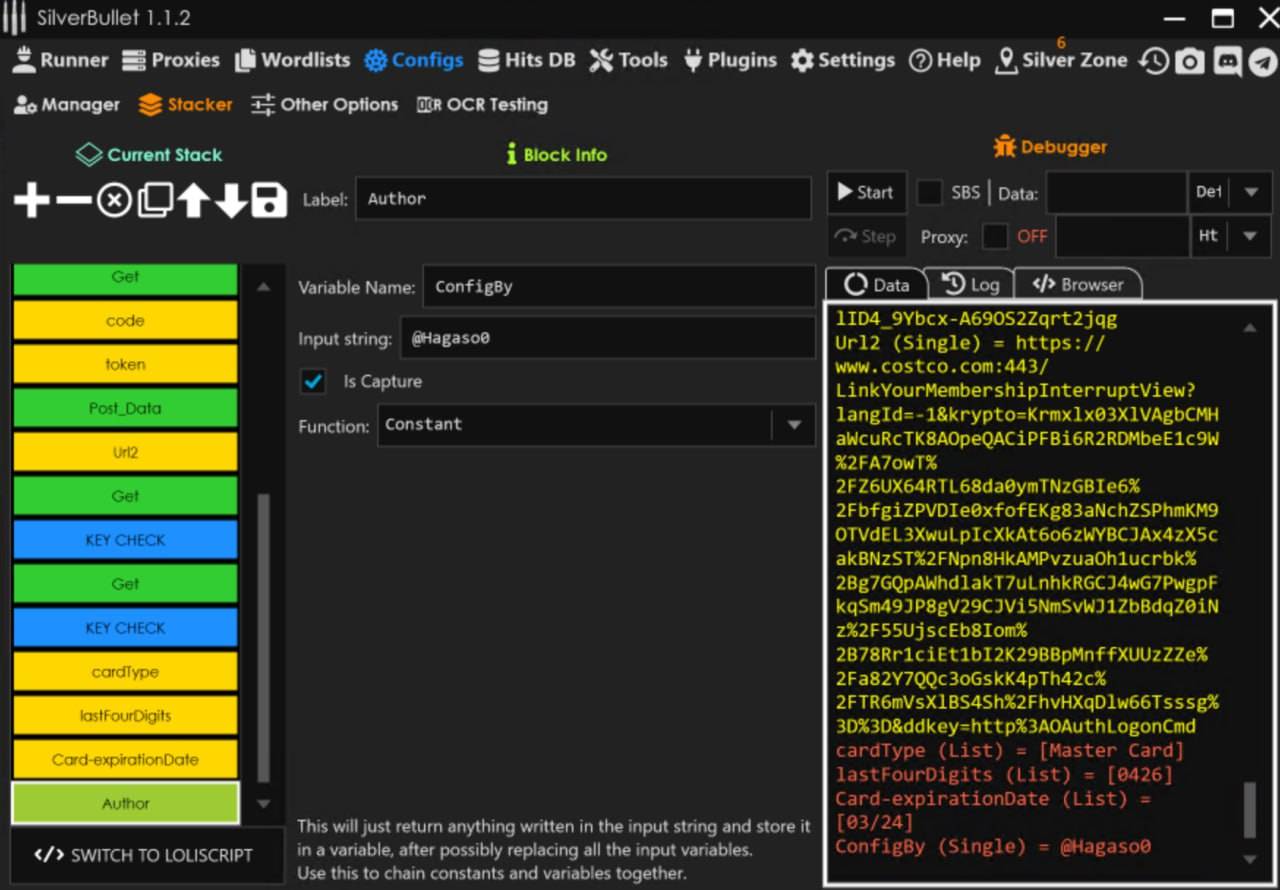Move the selected block up

click(x=193, y=200)
